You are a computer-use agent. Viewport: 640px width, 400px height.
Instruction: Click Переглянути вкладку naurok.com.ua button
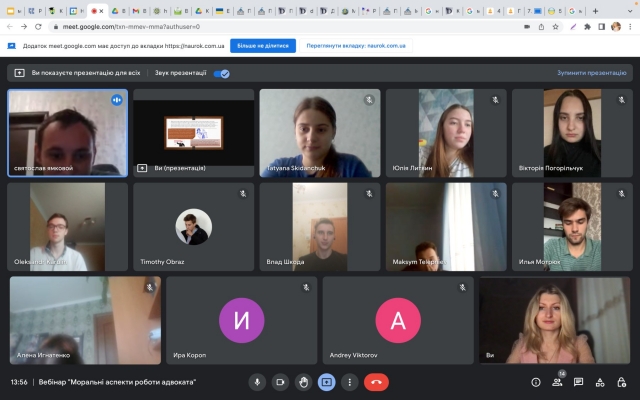(x=356, y=46)
